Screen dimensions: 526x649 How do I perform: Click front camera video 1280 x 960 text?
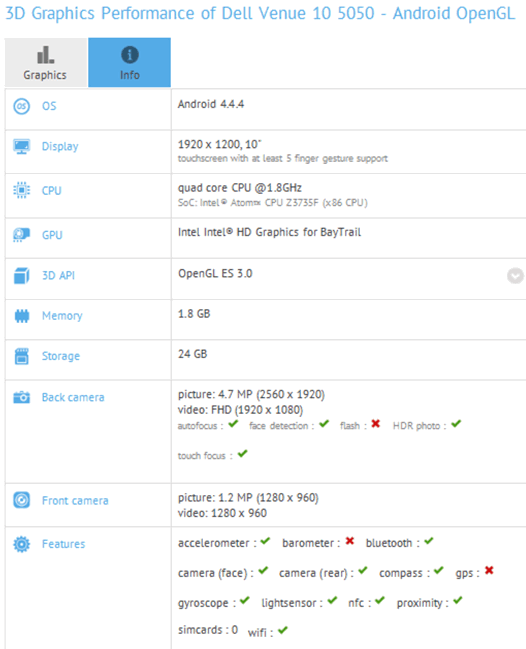coord(222,513)
